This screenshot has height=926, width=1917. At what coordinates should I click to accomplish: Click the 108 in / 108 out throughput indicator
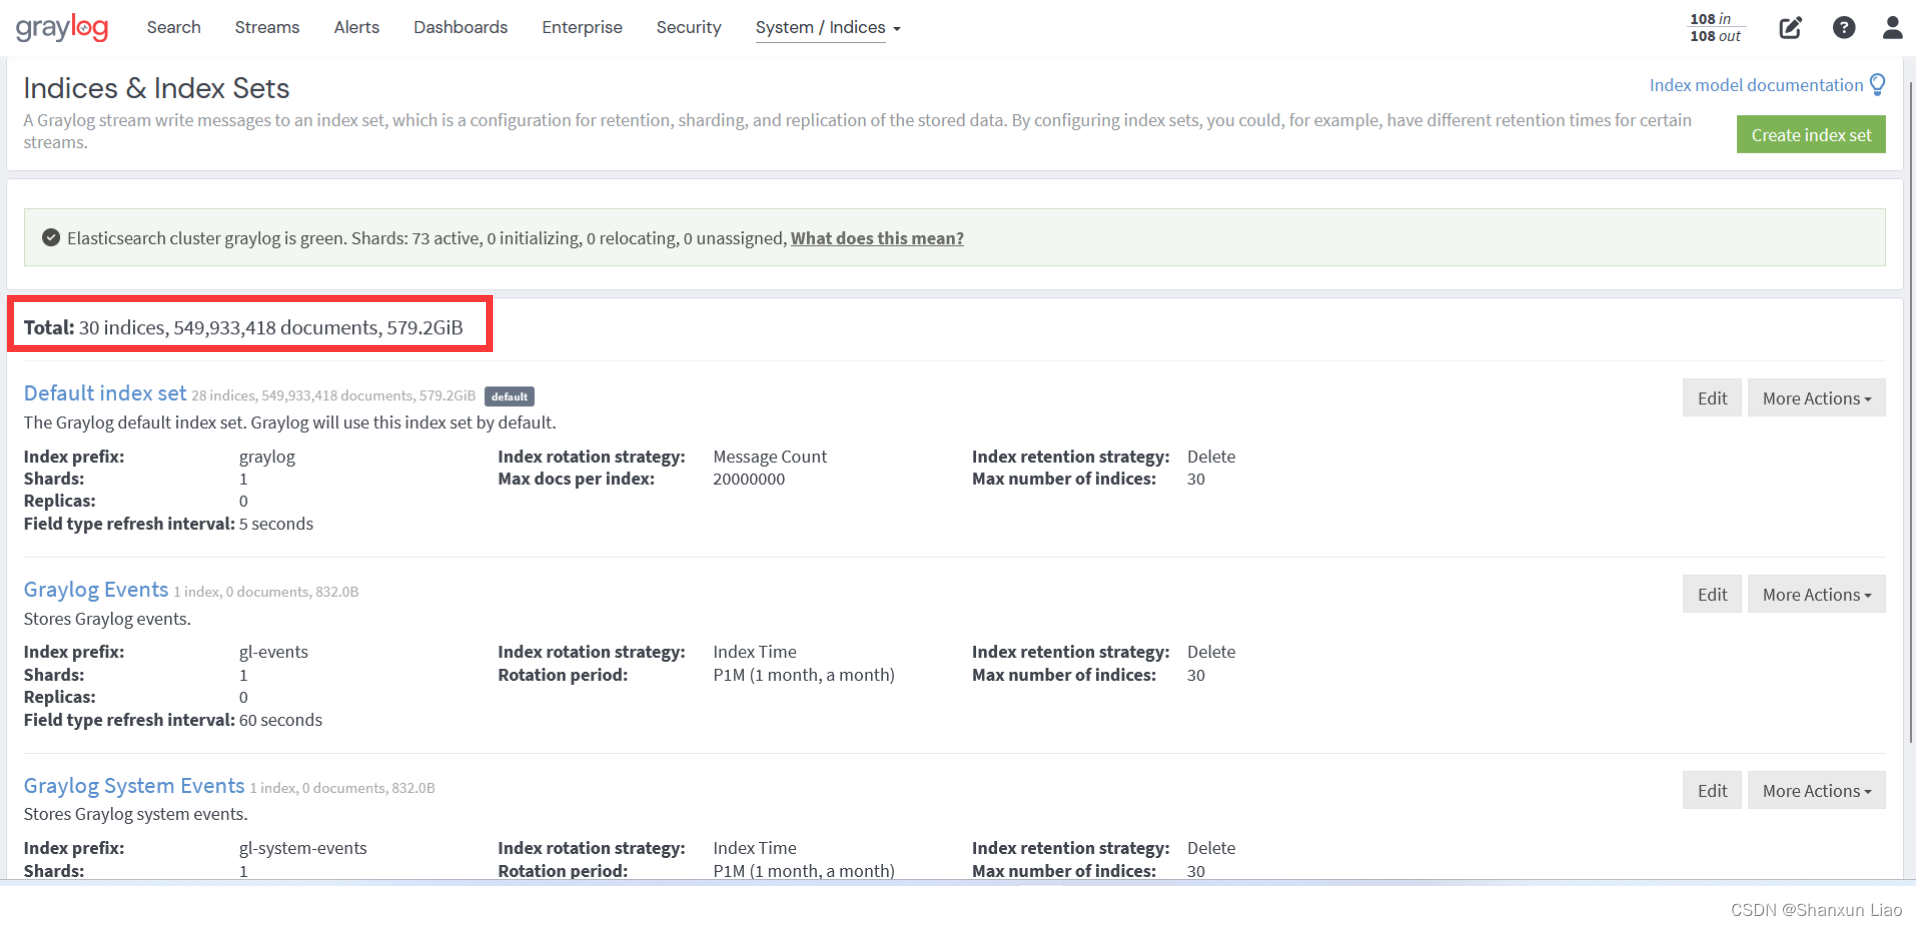click(x=1716, y=27)
